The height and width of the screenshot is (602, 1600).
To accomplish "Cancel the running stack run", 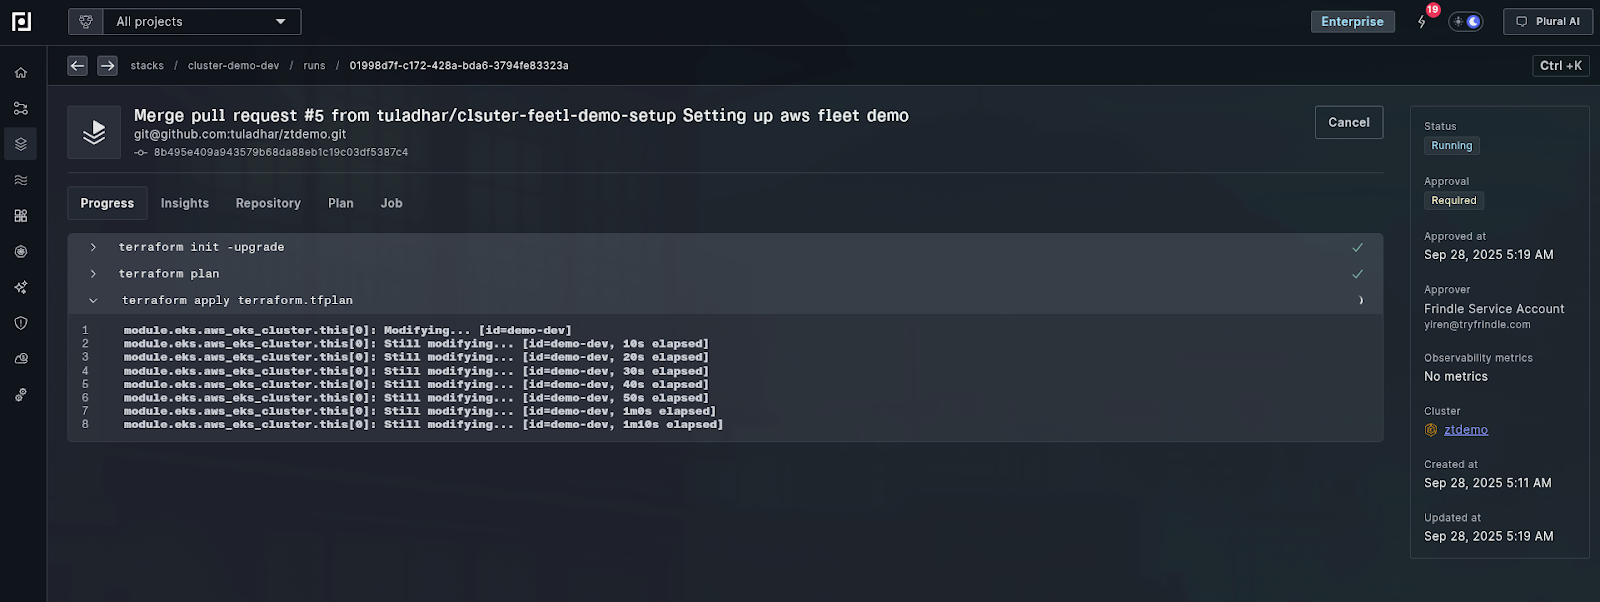I will click(x=1348, y=122).
